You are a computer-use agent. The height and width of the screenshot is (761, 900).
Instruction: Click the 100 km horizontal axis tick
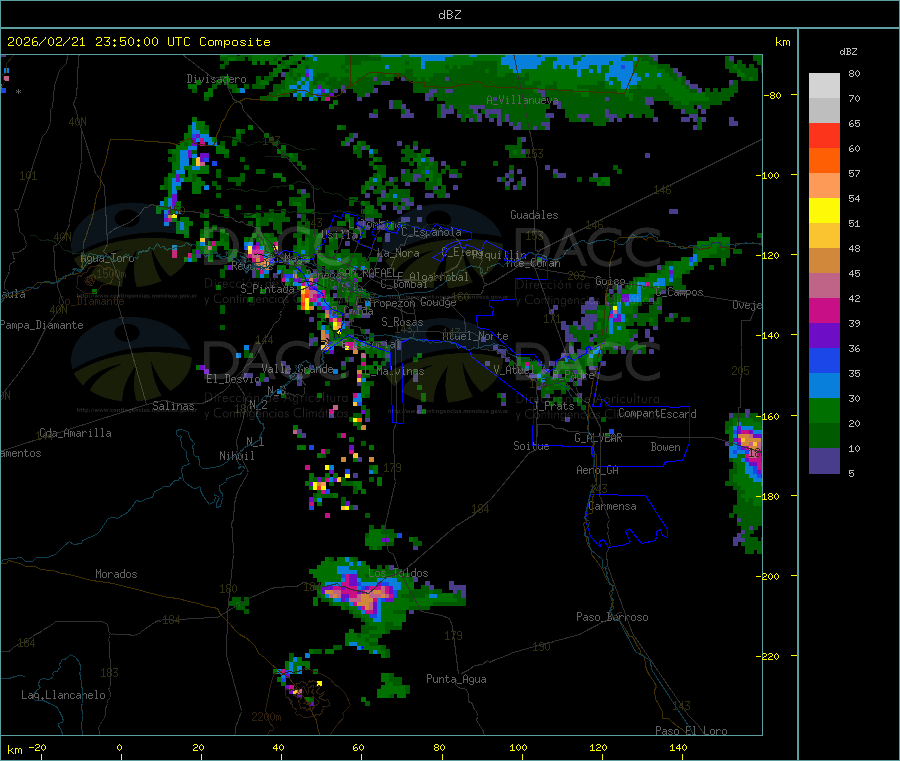pyautogui.click(x=518, y=747)
